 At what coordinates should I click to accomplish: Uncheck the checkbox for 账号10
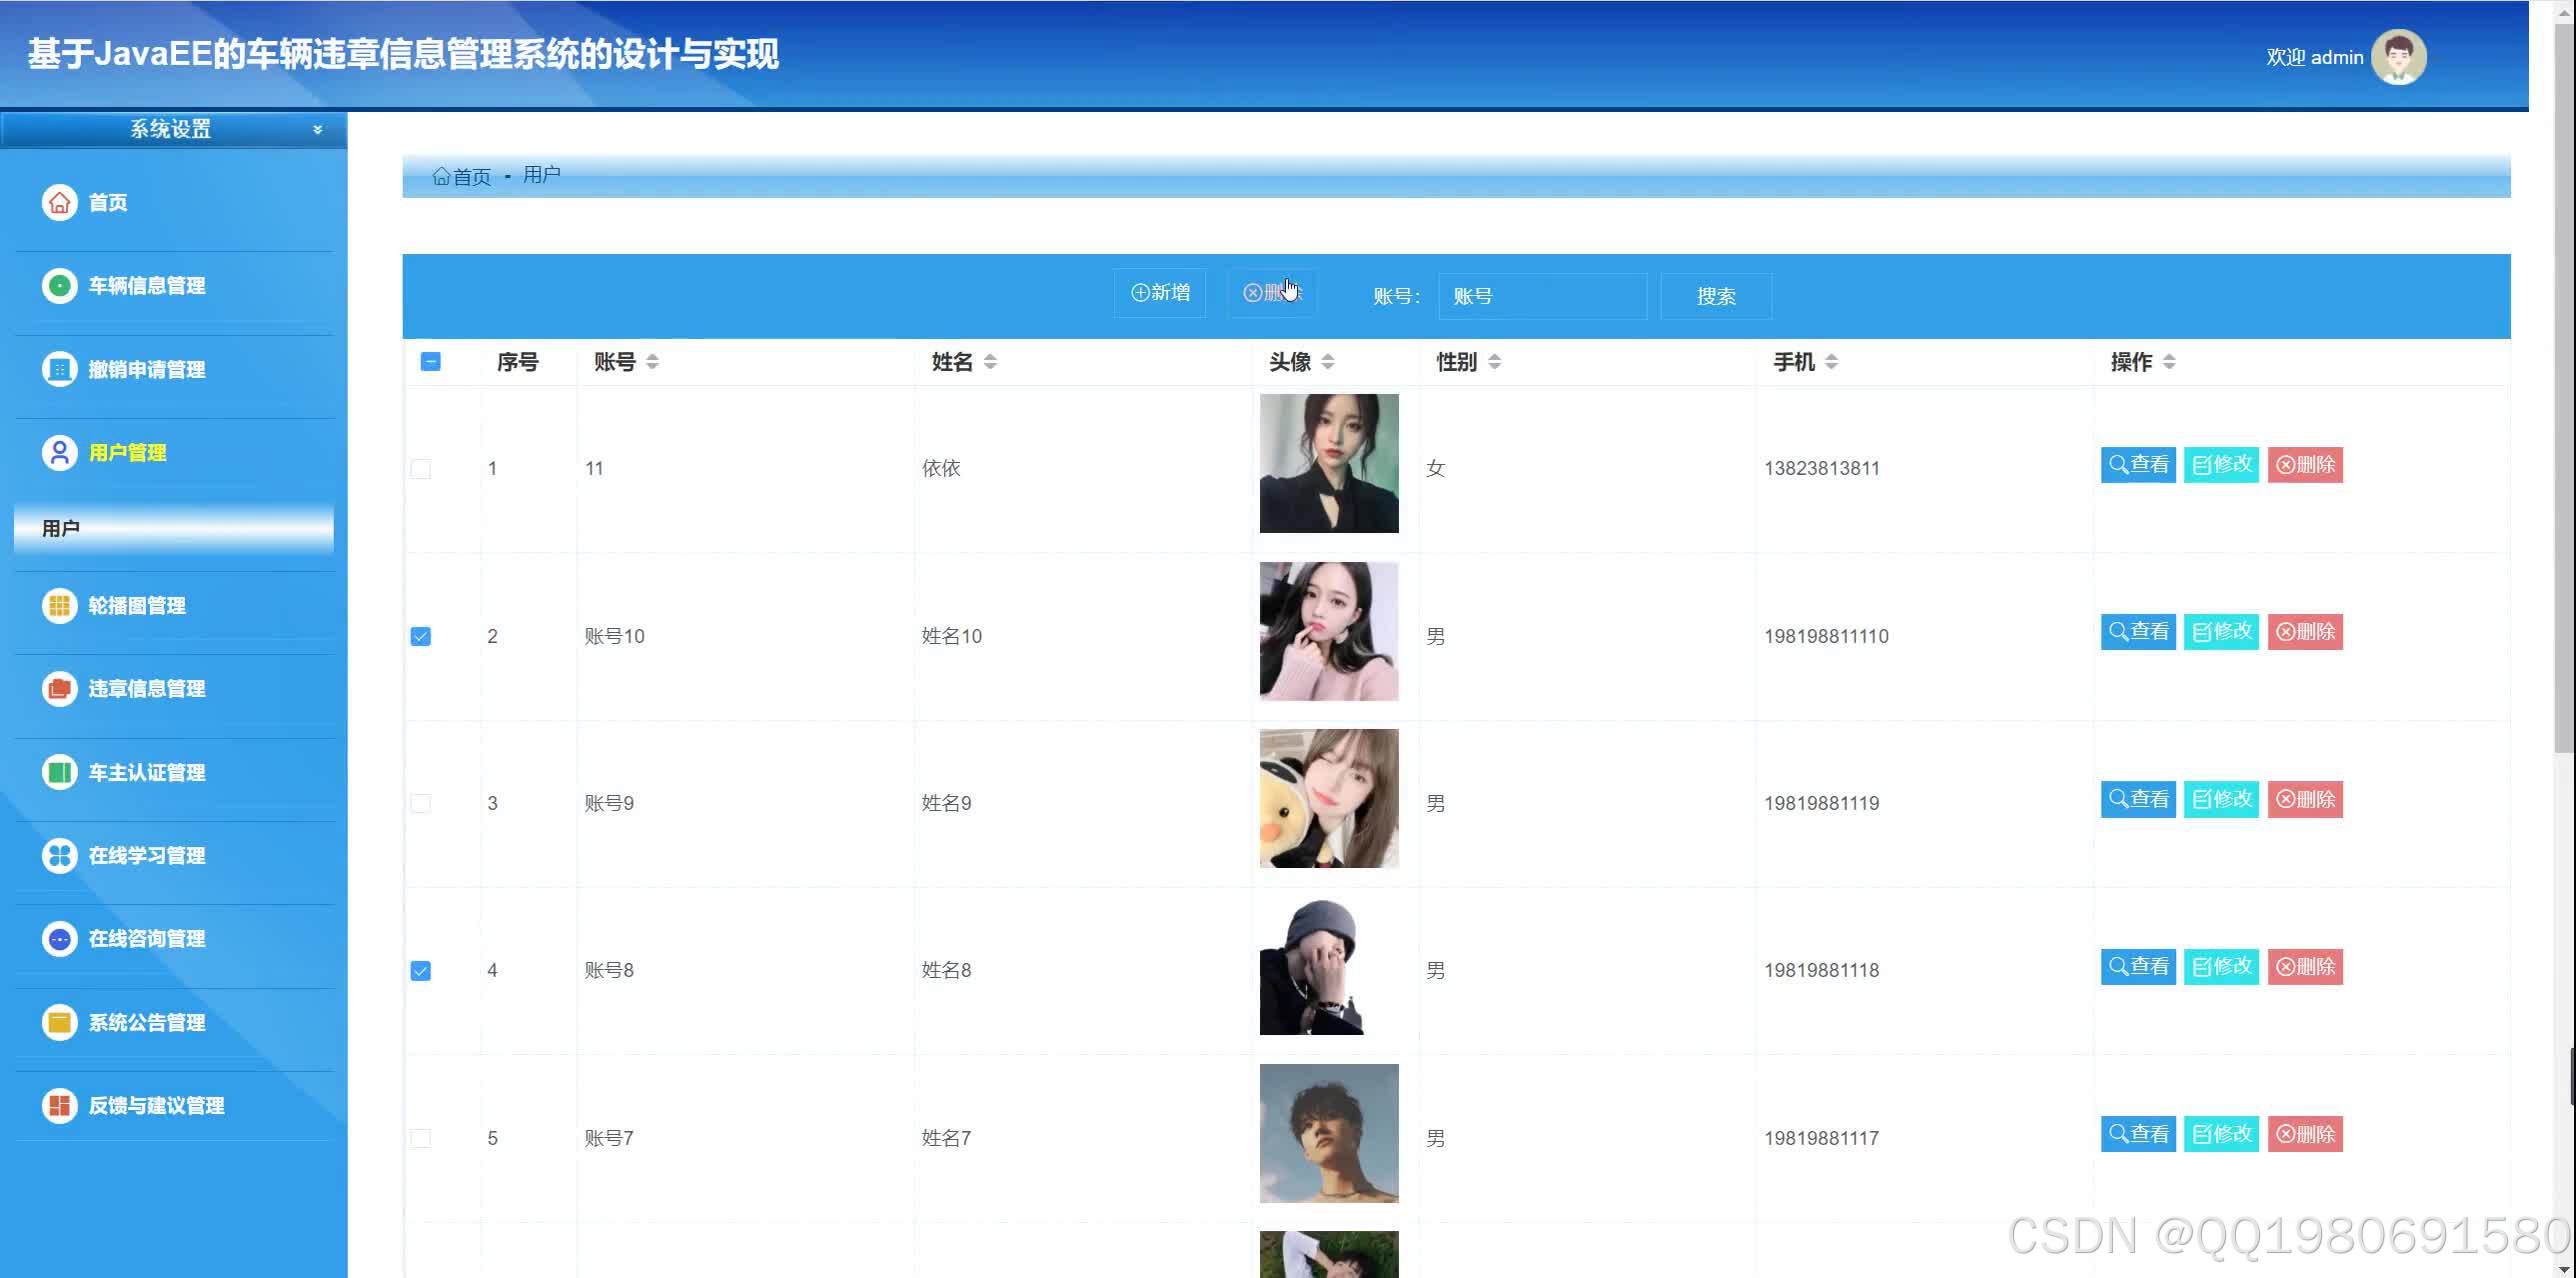point(421,635)
